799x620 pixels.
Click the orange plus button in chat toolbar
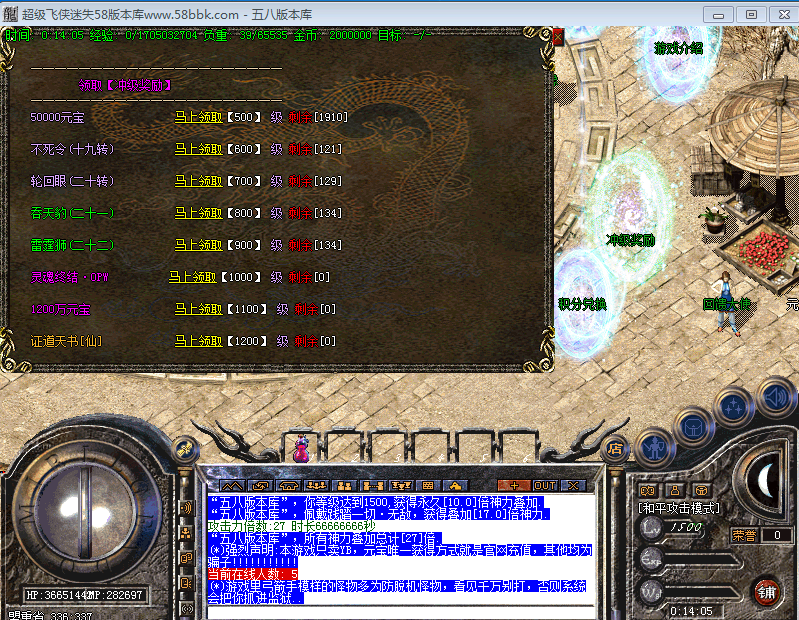[514, 486]
